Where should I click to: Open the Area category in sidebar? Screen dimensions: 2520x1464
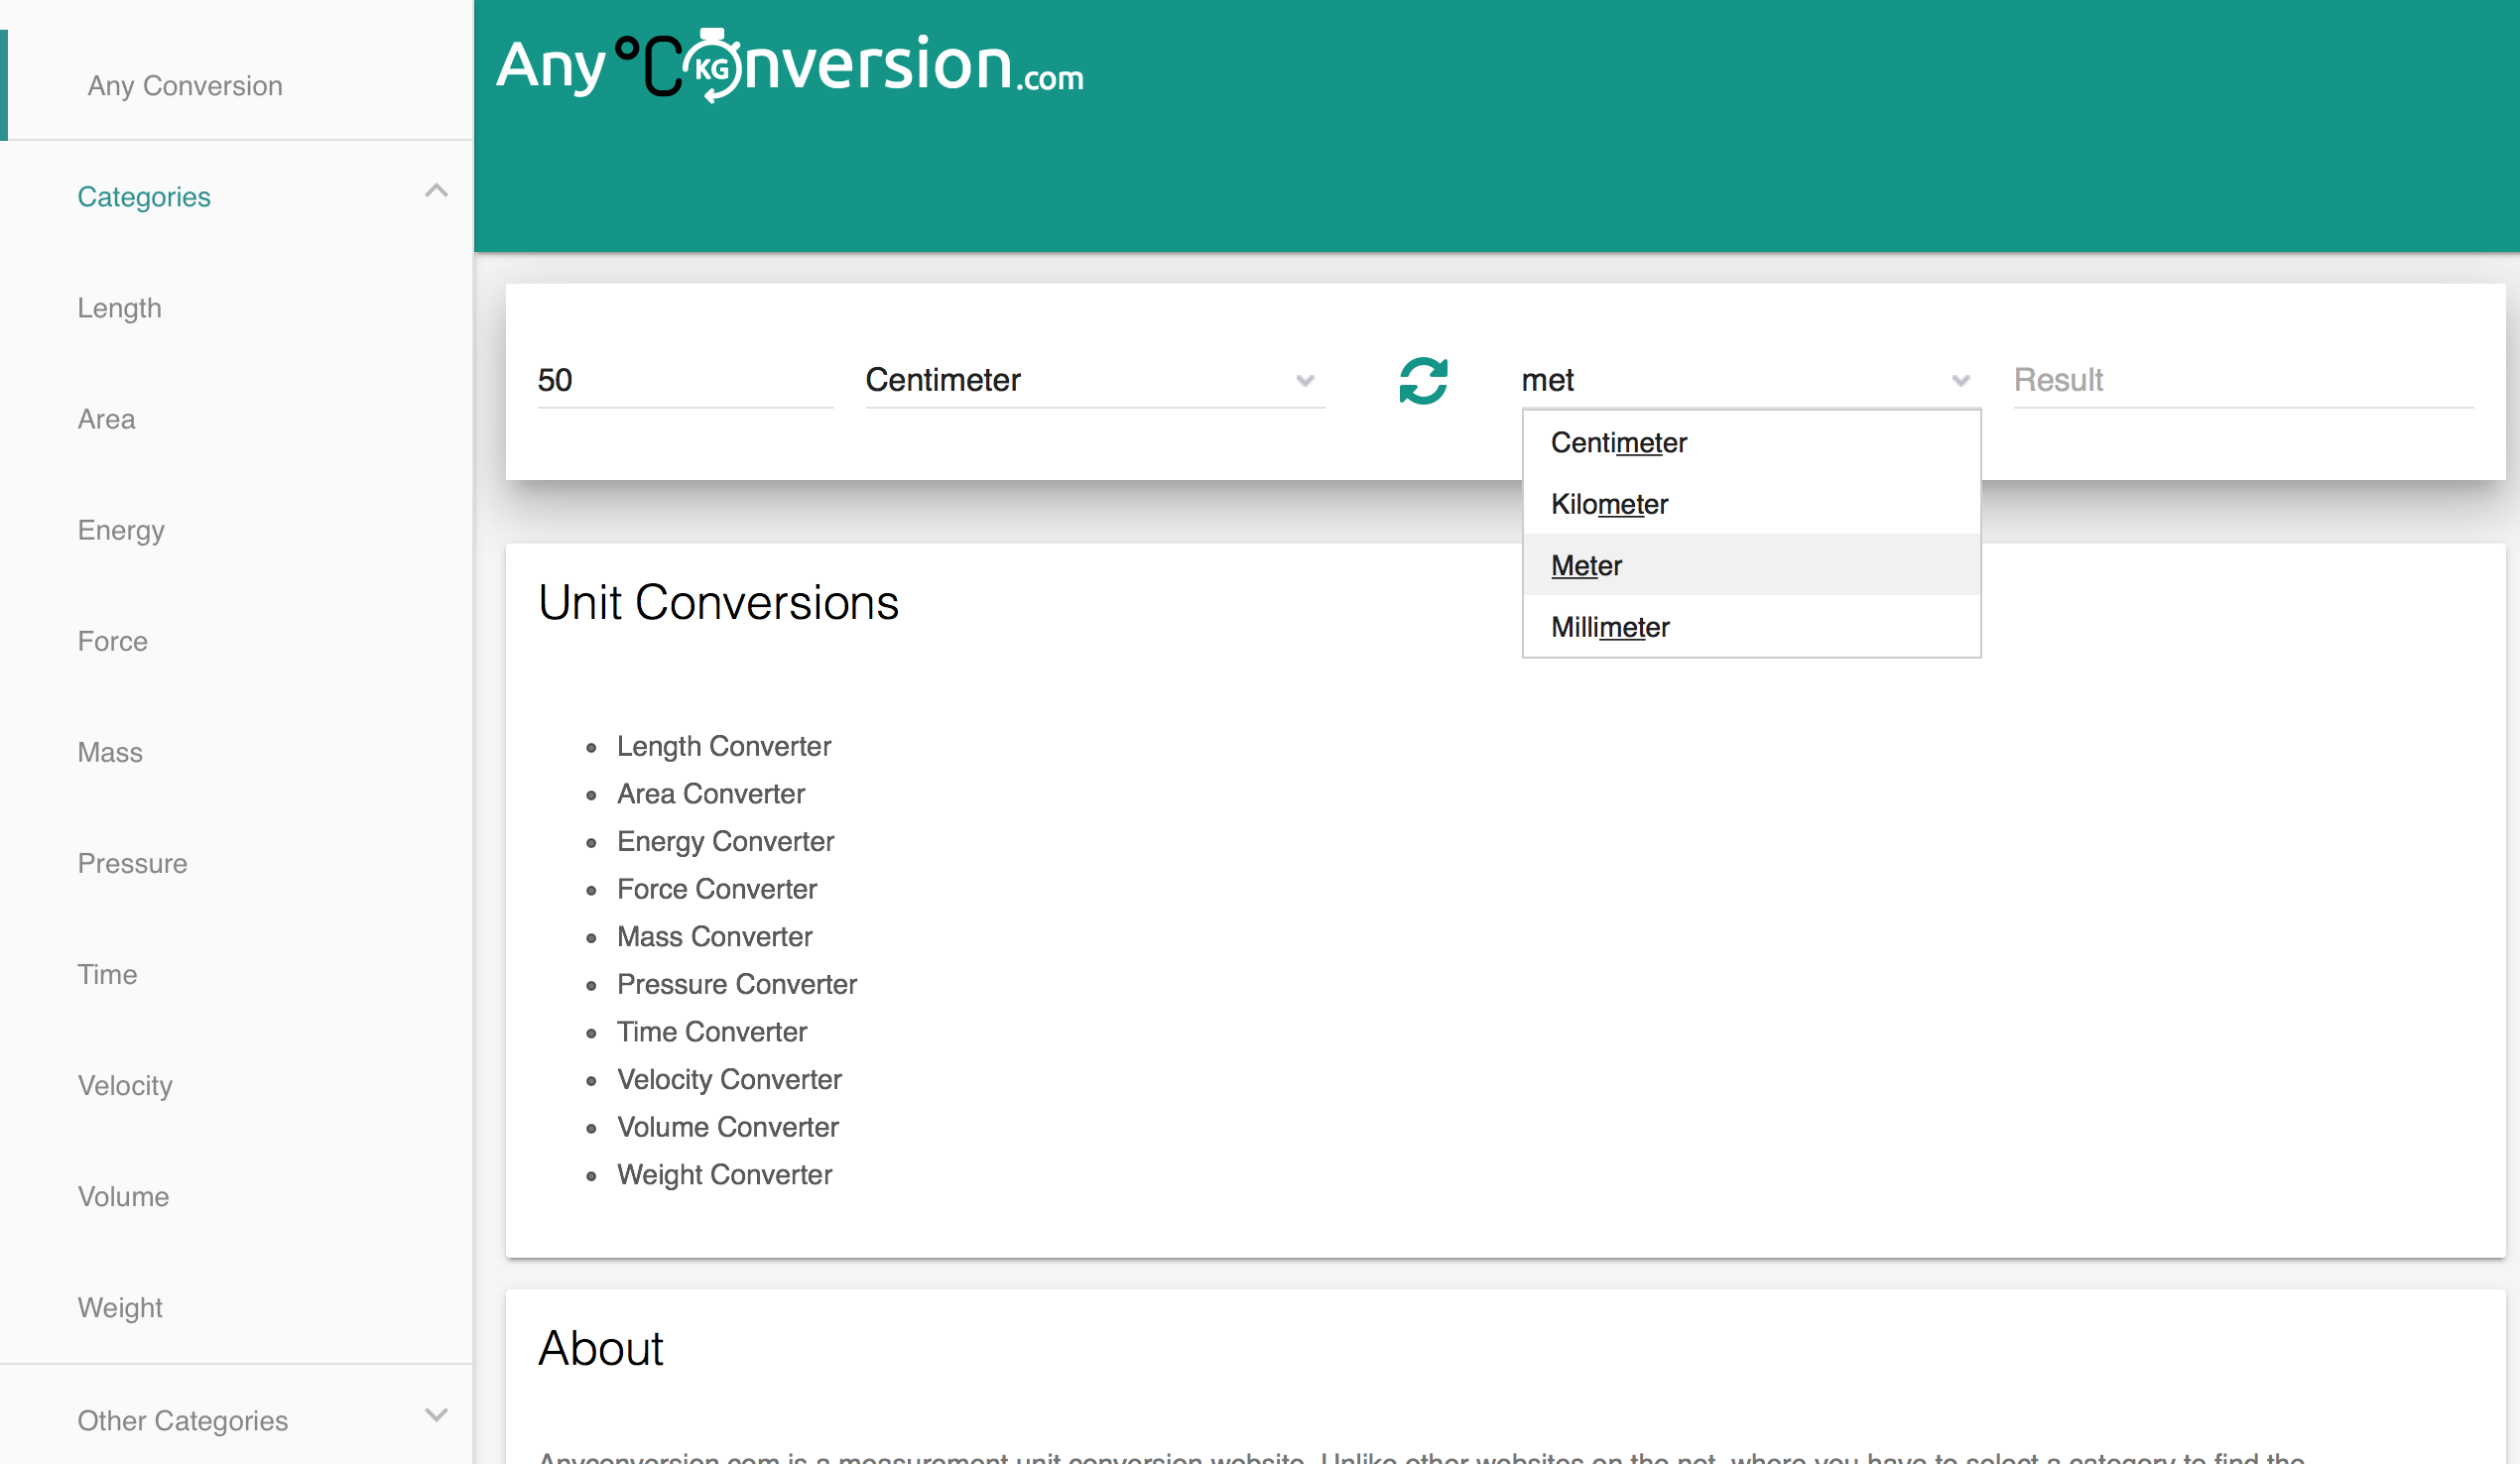point(106,419)
